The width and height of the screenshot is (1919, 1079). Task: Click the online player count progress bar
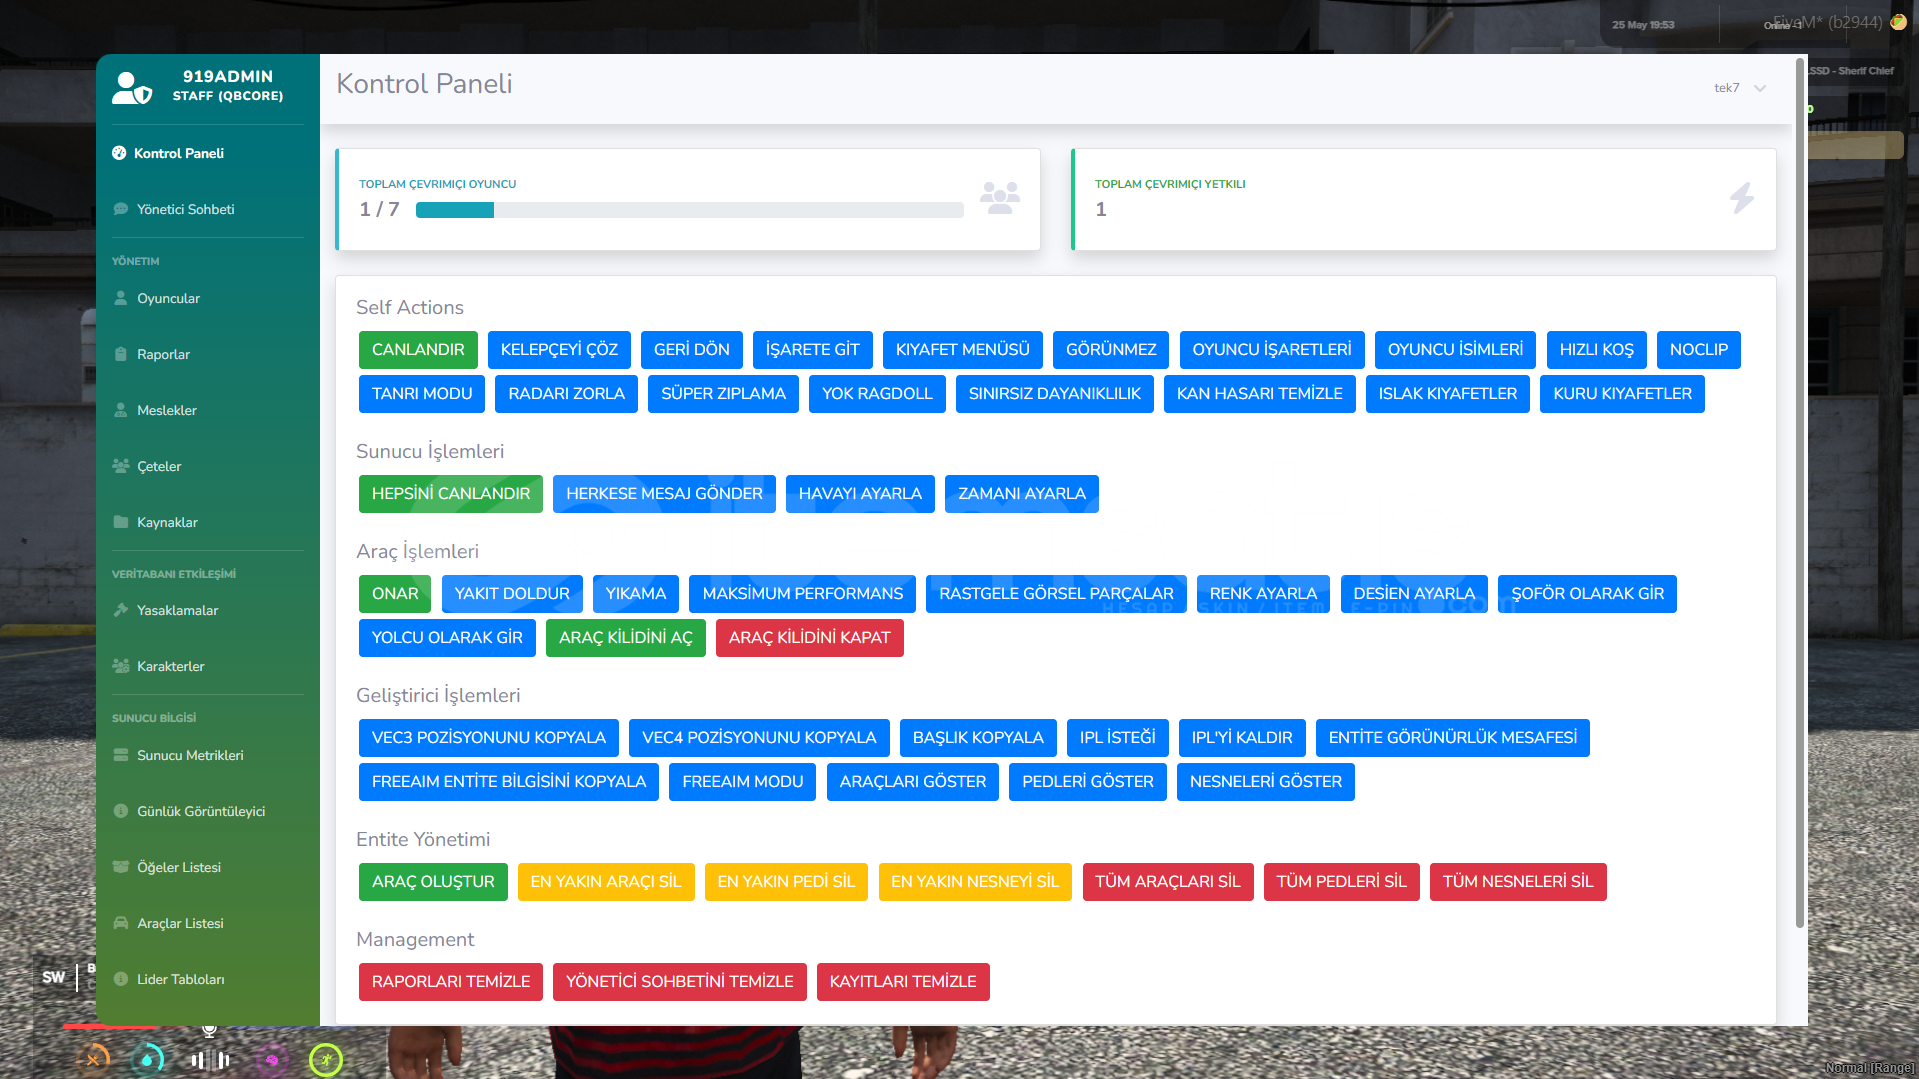690,210
